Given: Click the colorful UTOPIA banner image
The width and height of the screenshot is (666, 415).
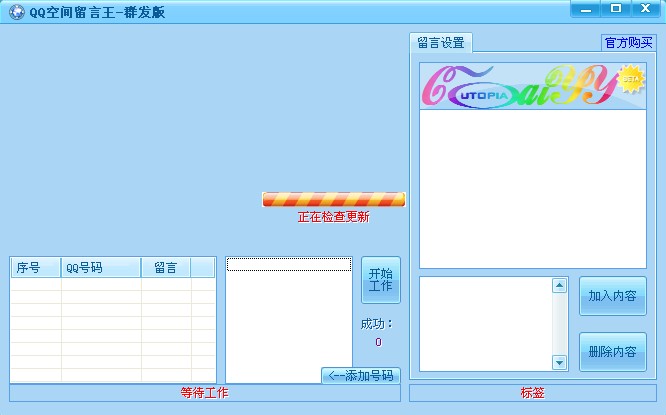Looking at the screenshot, I should (x=533, y=86).
